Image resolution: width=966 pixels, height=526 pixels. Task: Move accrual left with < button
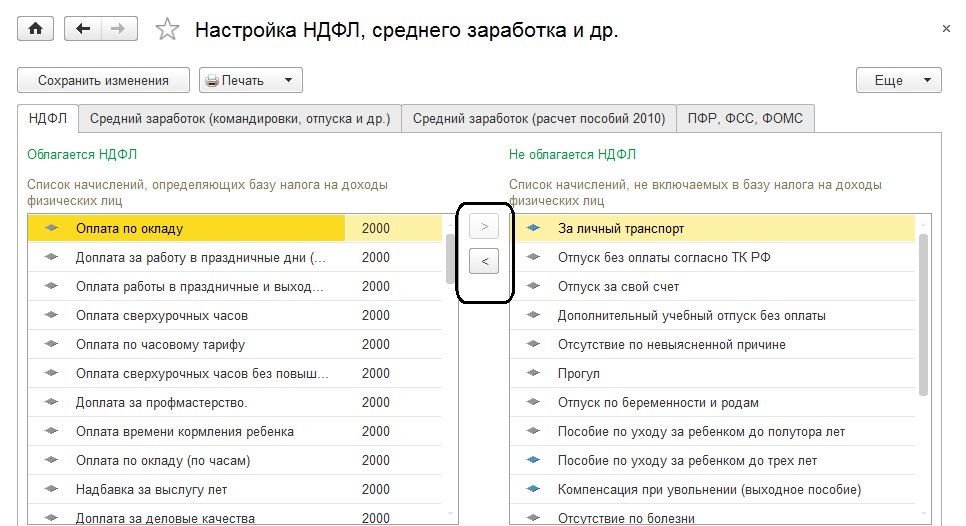[484, 261]
